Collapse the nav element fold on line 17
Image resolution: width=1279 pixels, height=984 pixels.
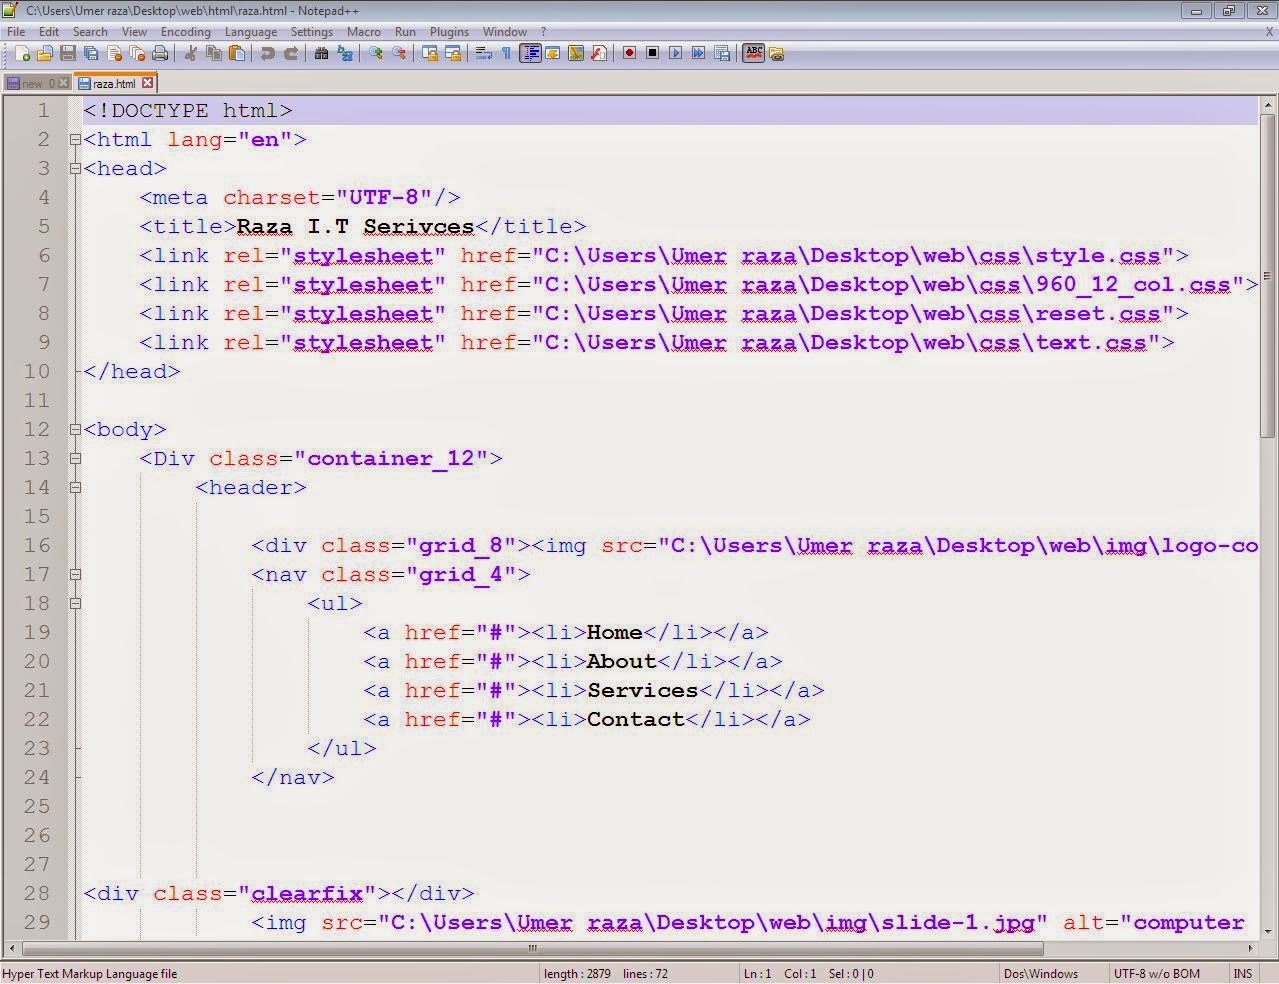click(x=76, y=574)
